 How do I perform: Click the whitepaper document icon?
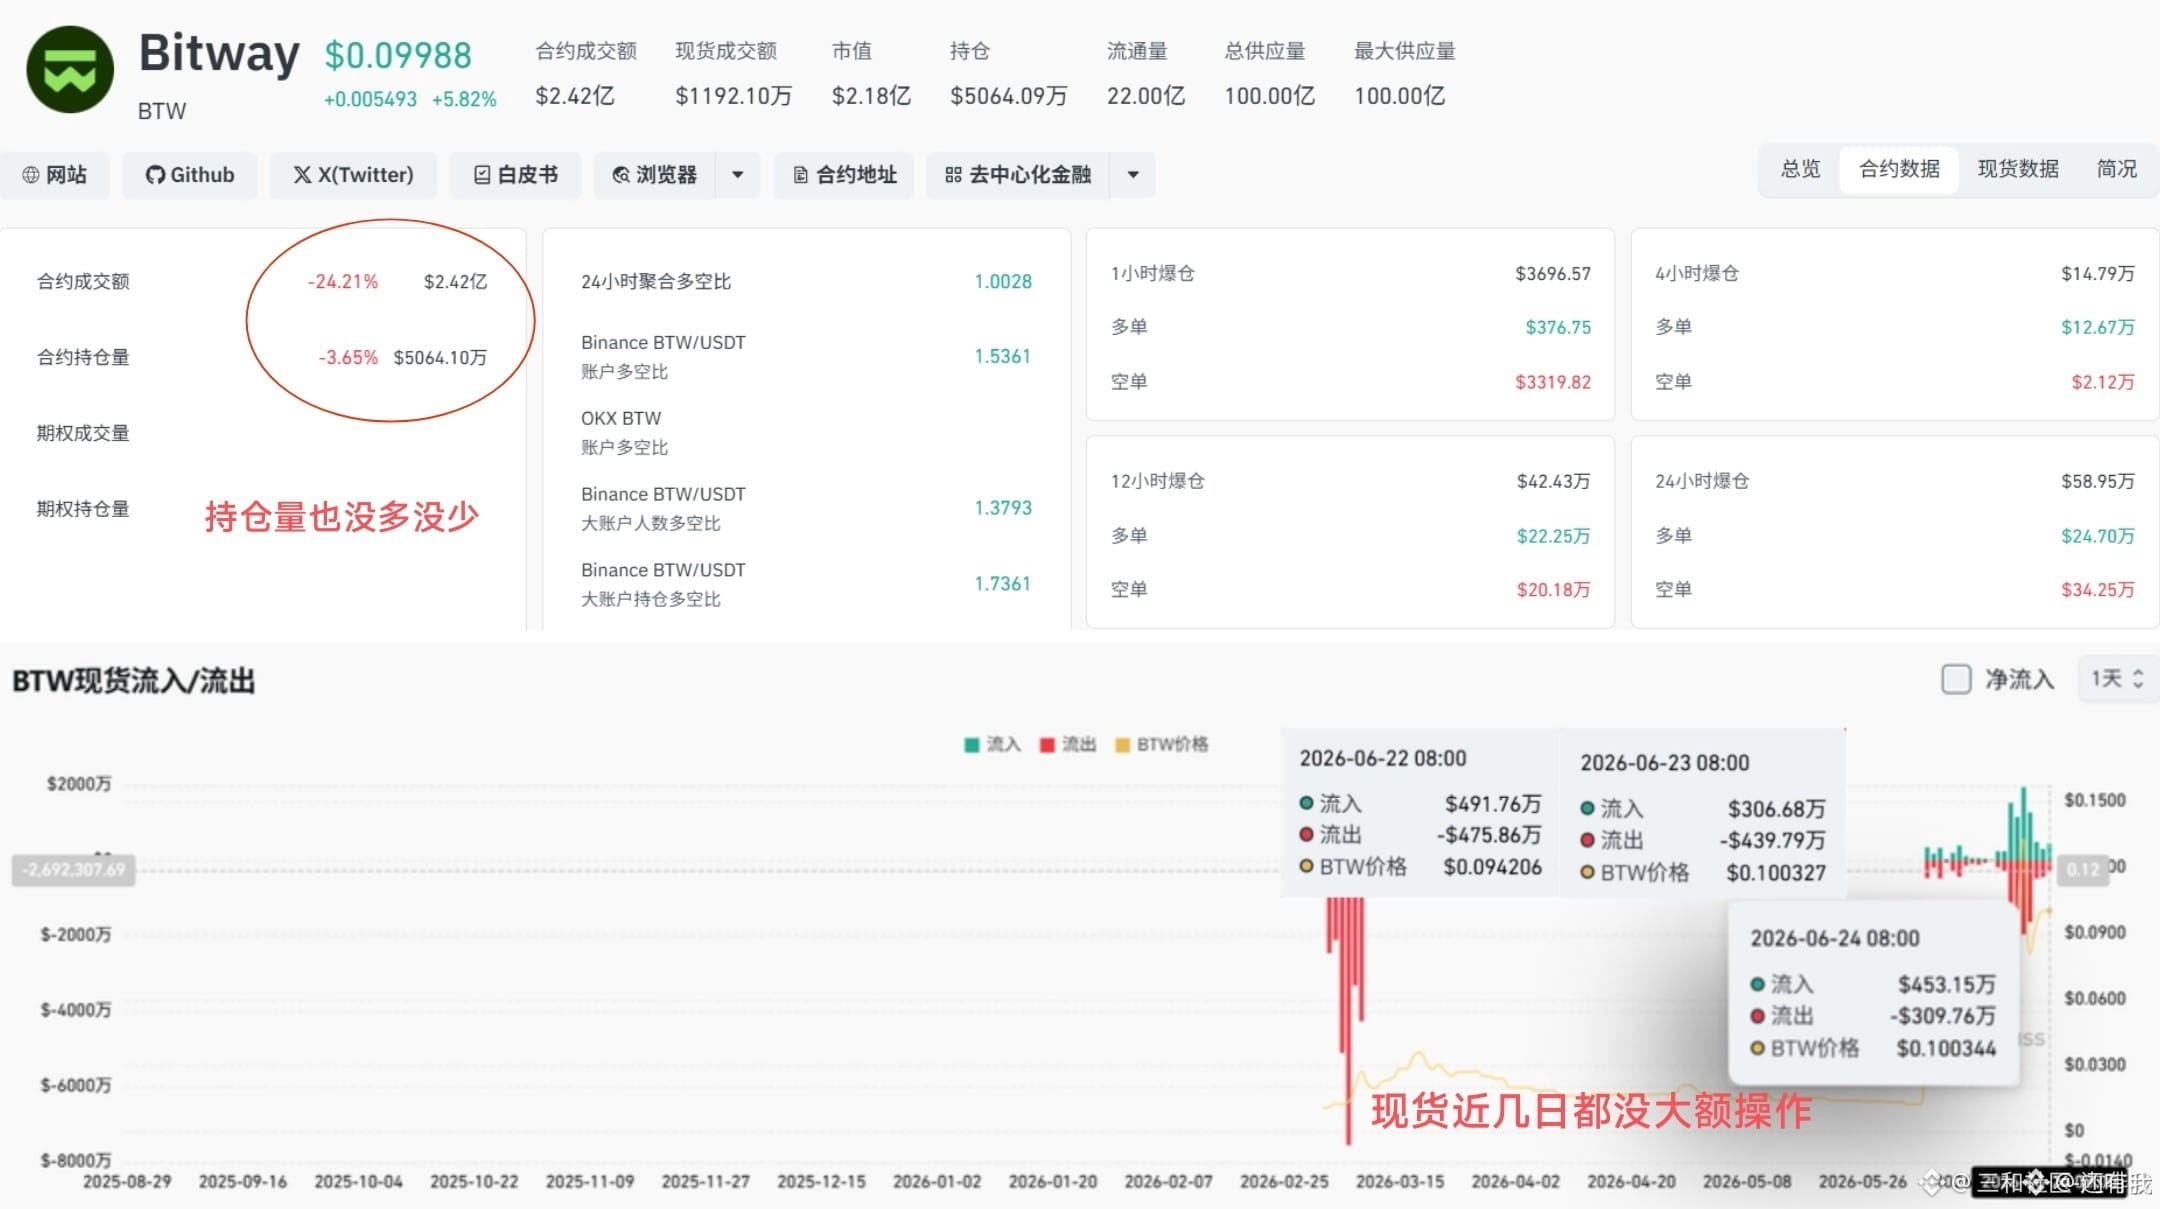tap(482, 175)
